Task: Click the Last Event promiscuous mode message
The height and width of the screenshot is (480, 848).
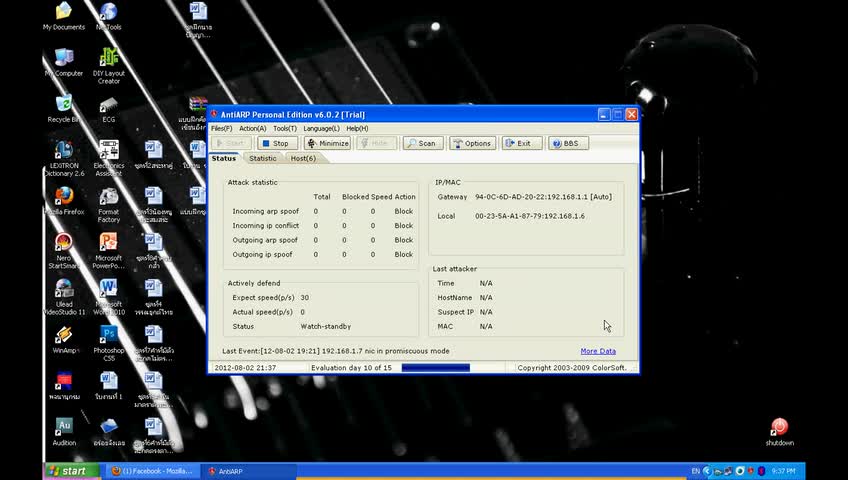Action: tap(336, 351)
